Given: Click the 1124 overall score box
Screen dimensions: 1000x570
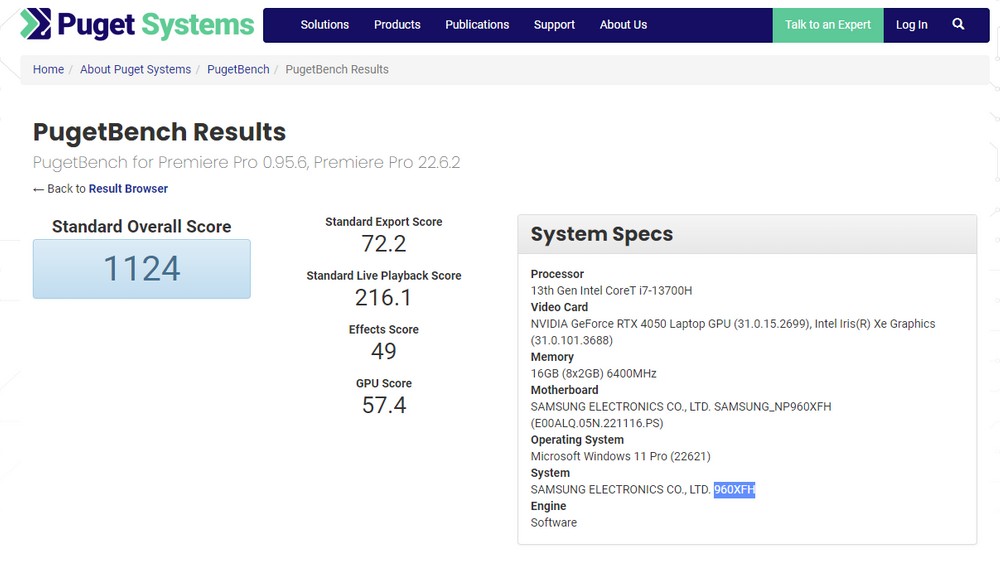Looking at the screenshot, I should click(142, 268).
